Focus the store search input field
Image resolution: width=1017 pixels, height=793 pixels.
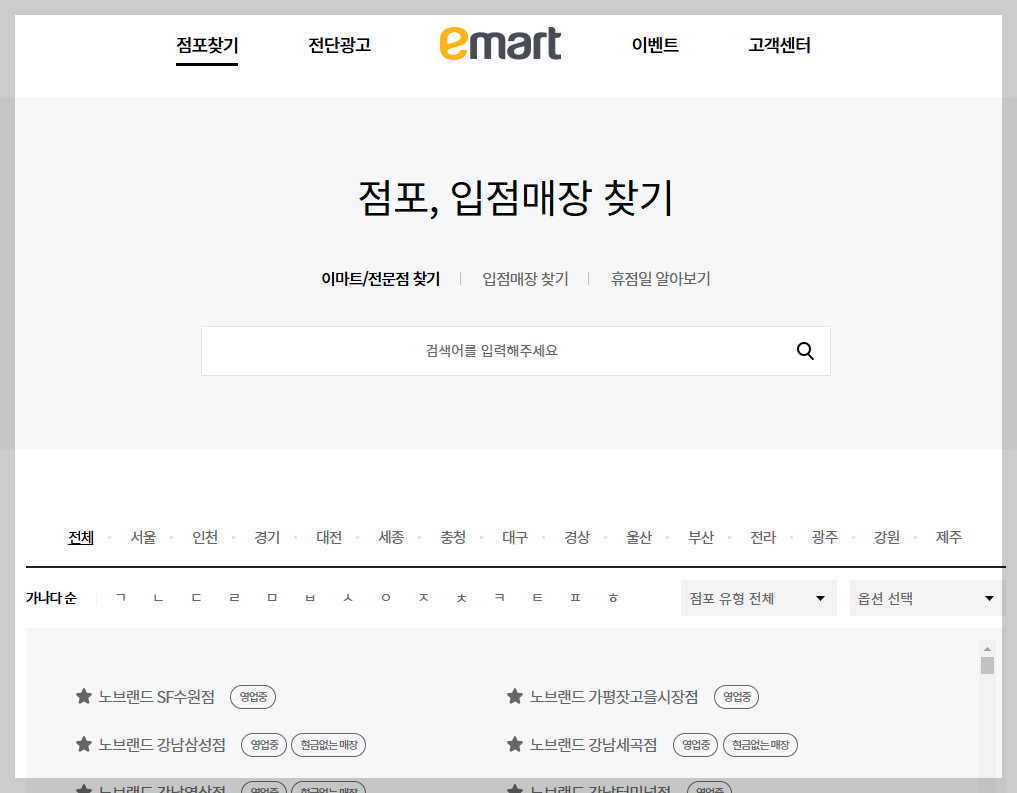pyautogui.click(x=516, y=351)
